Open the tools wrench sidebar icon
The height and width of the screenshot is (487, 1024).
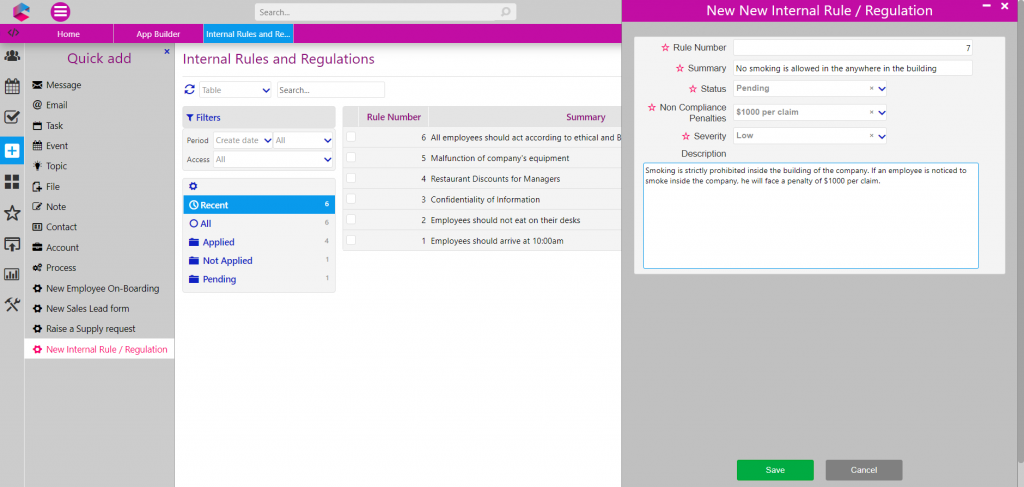click(12, 305)
